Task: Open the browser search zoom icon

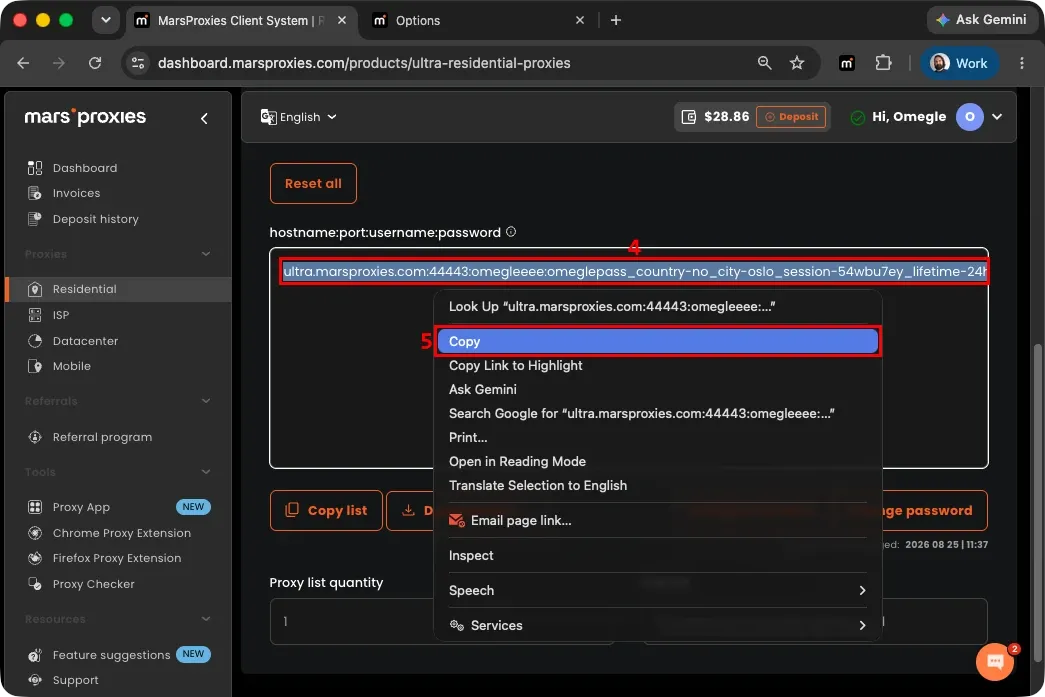Action: (x=764, y=63)
